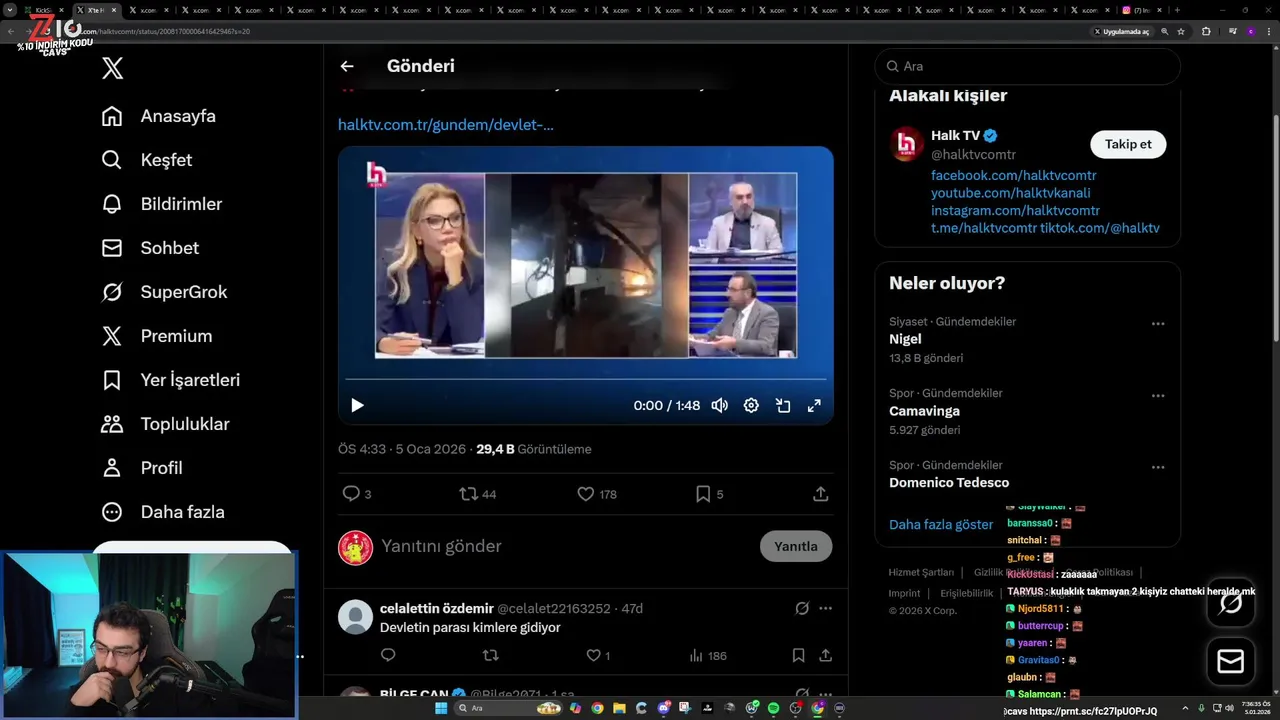Open SuperGrok from the sidebar
1280x720 pixels.
point(165,292)
